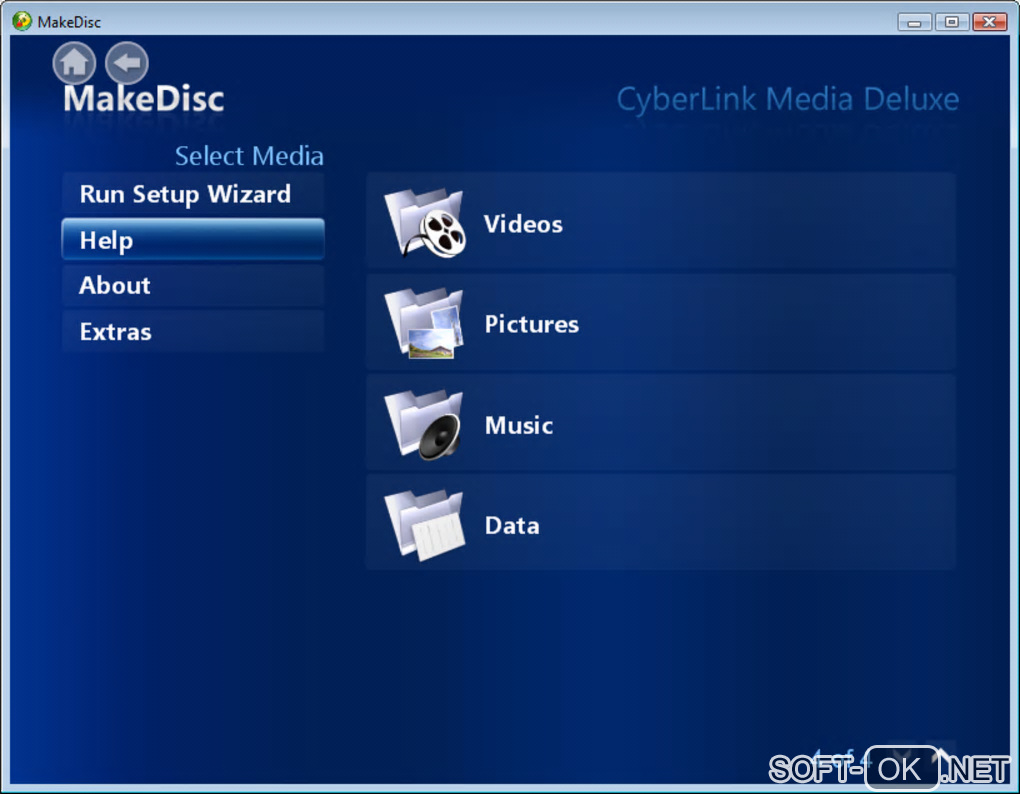Go back using the arrow icon

click(x=127, y=63)
